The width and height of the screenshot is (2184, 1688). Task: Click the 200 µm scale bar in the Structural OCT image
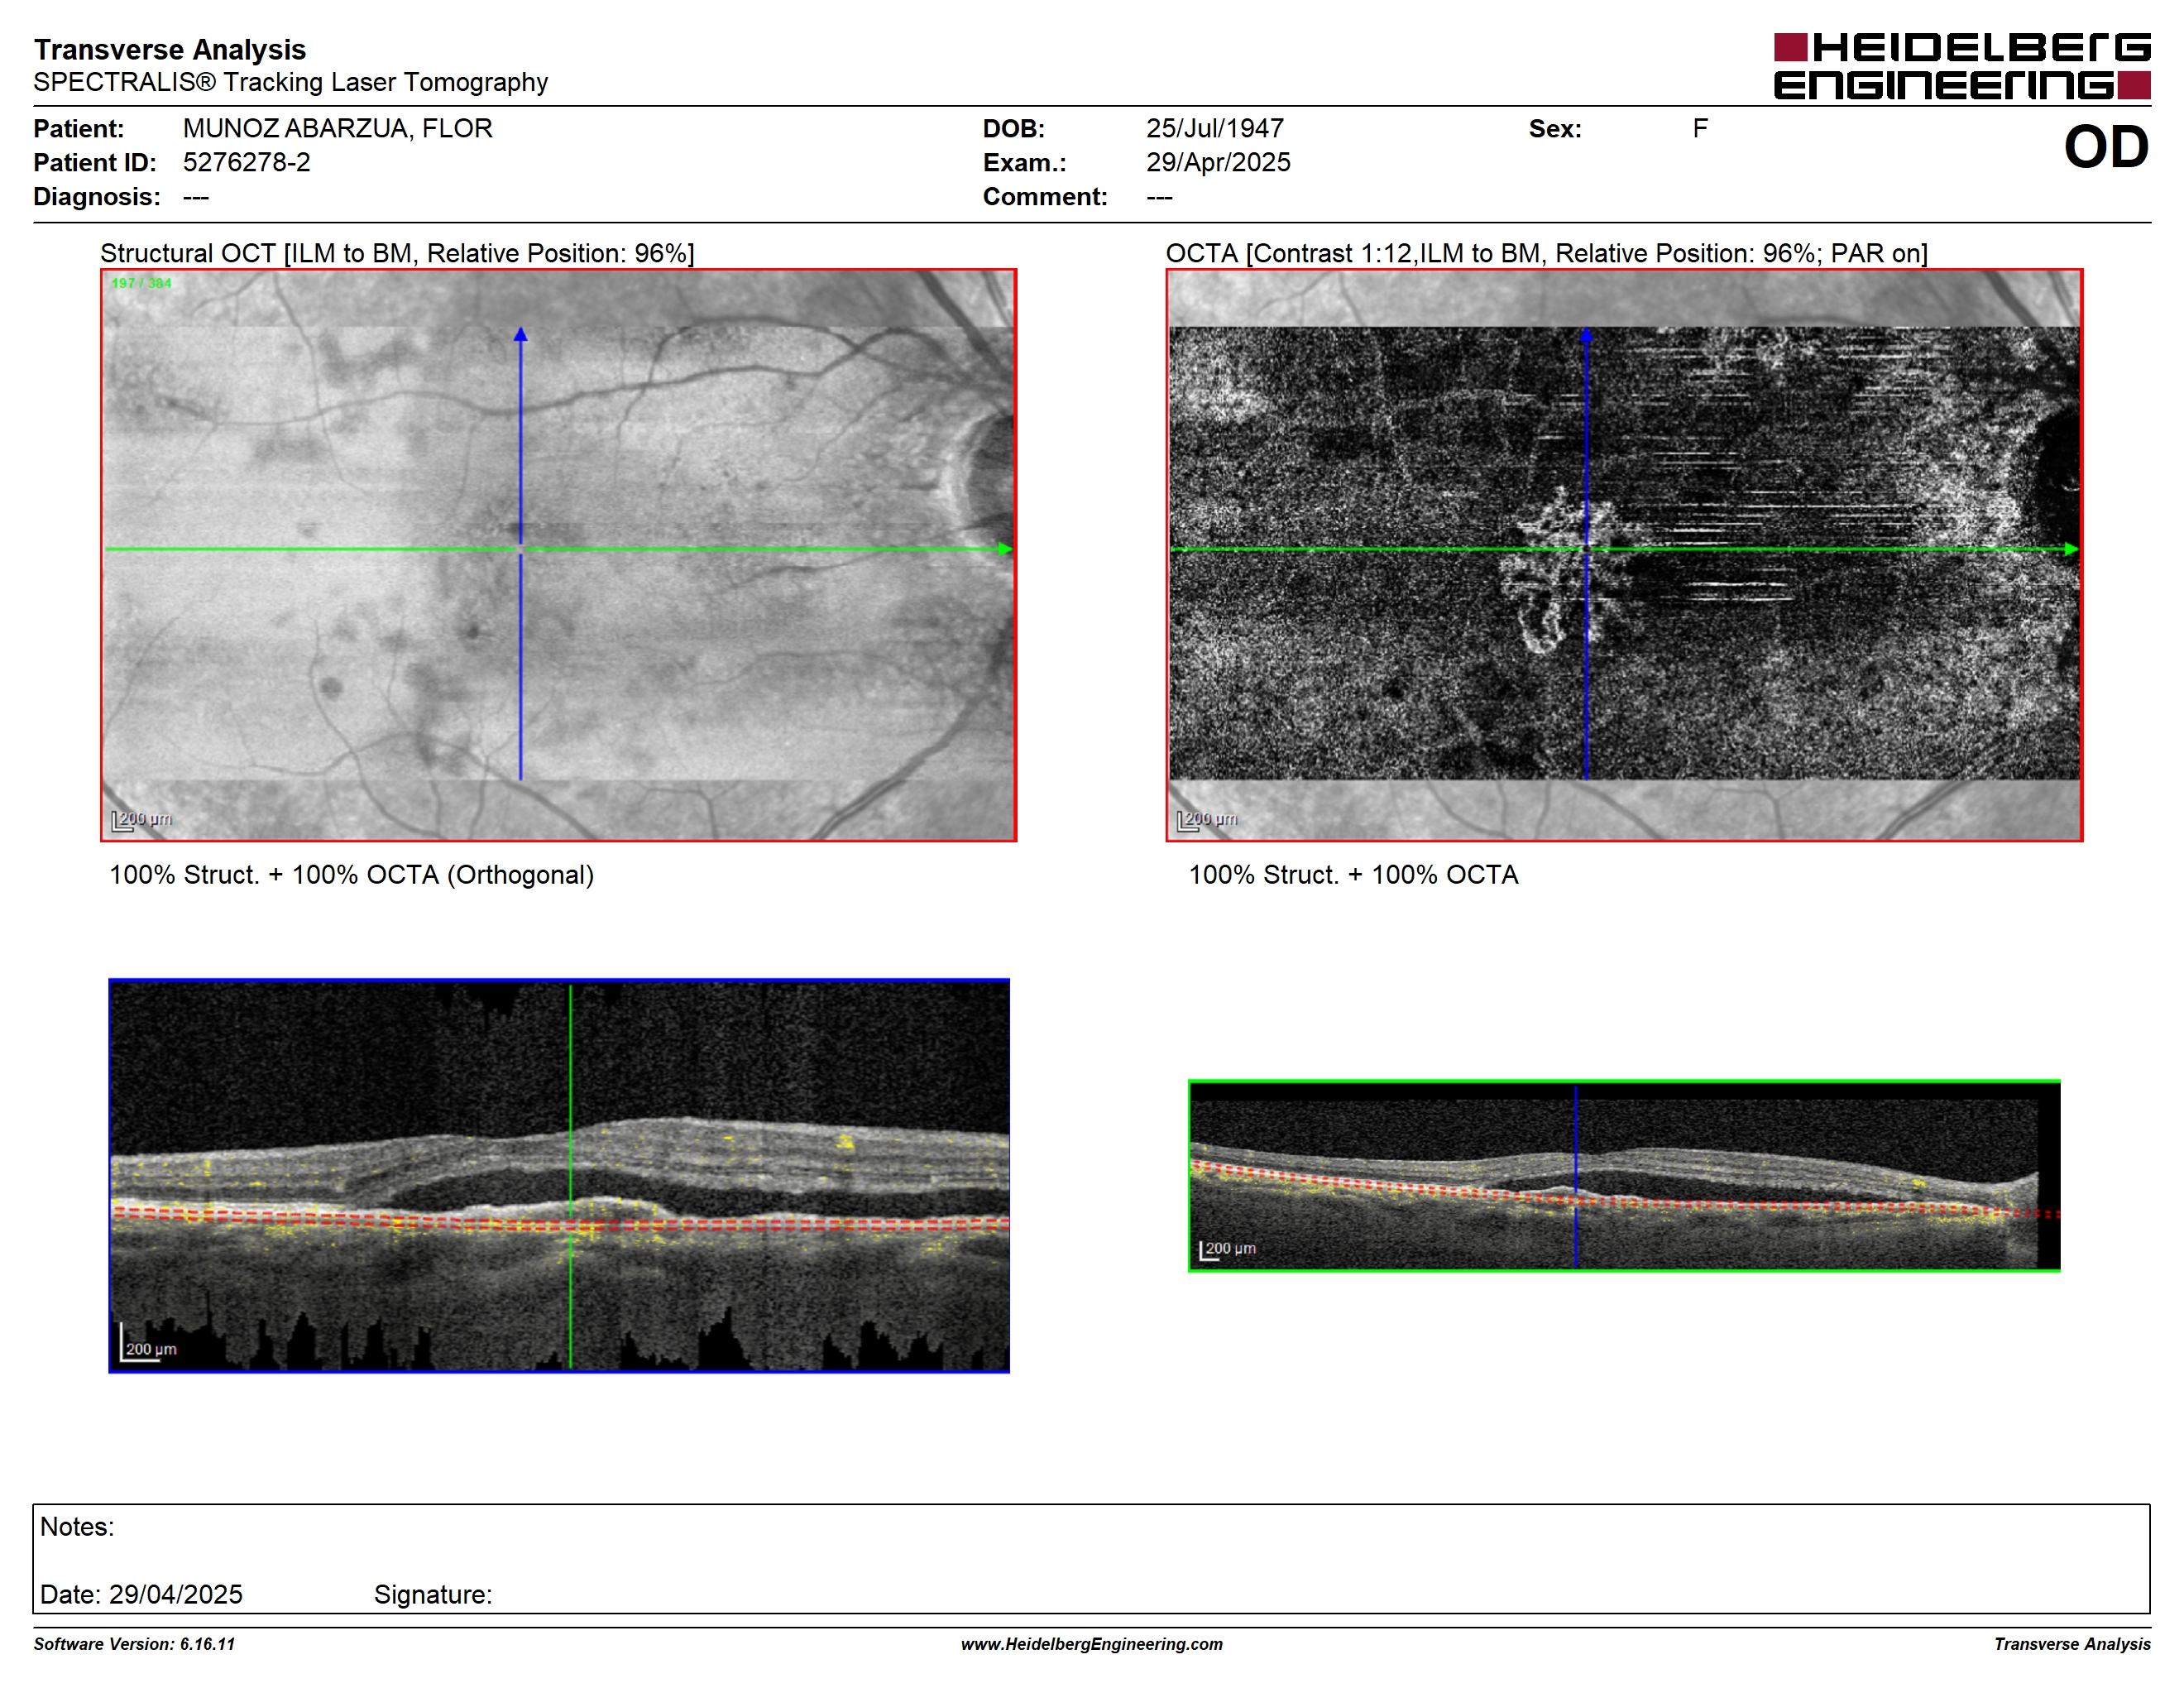tap(141, 820)
